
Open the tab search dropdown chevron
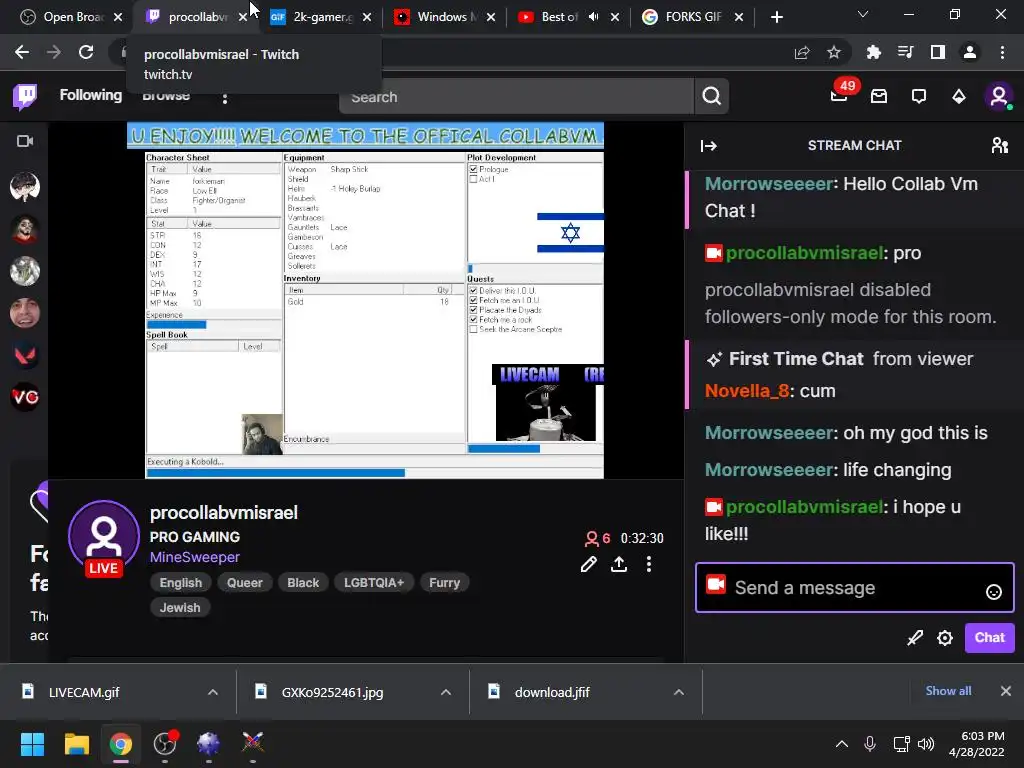click(x=863, y=14)
